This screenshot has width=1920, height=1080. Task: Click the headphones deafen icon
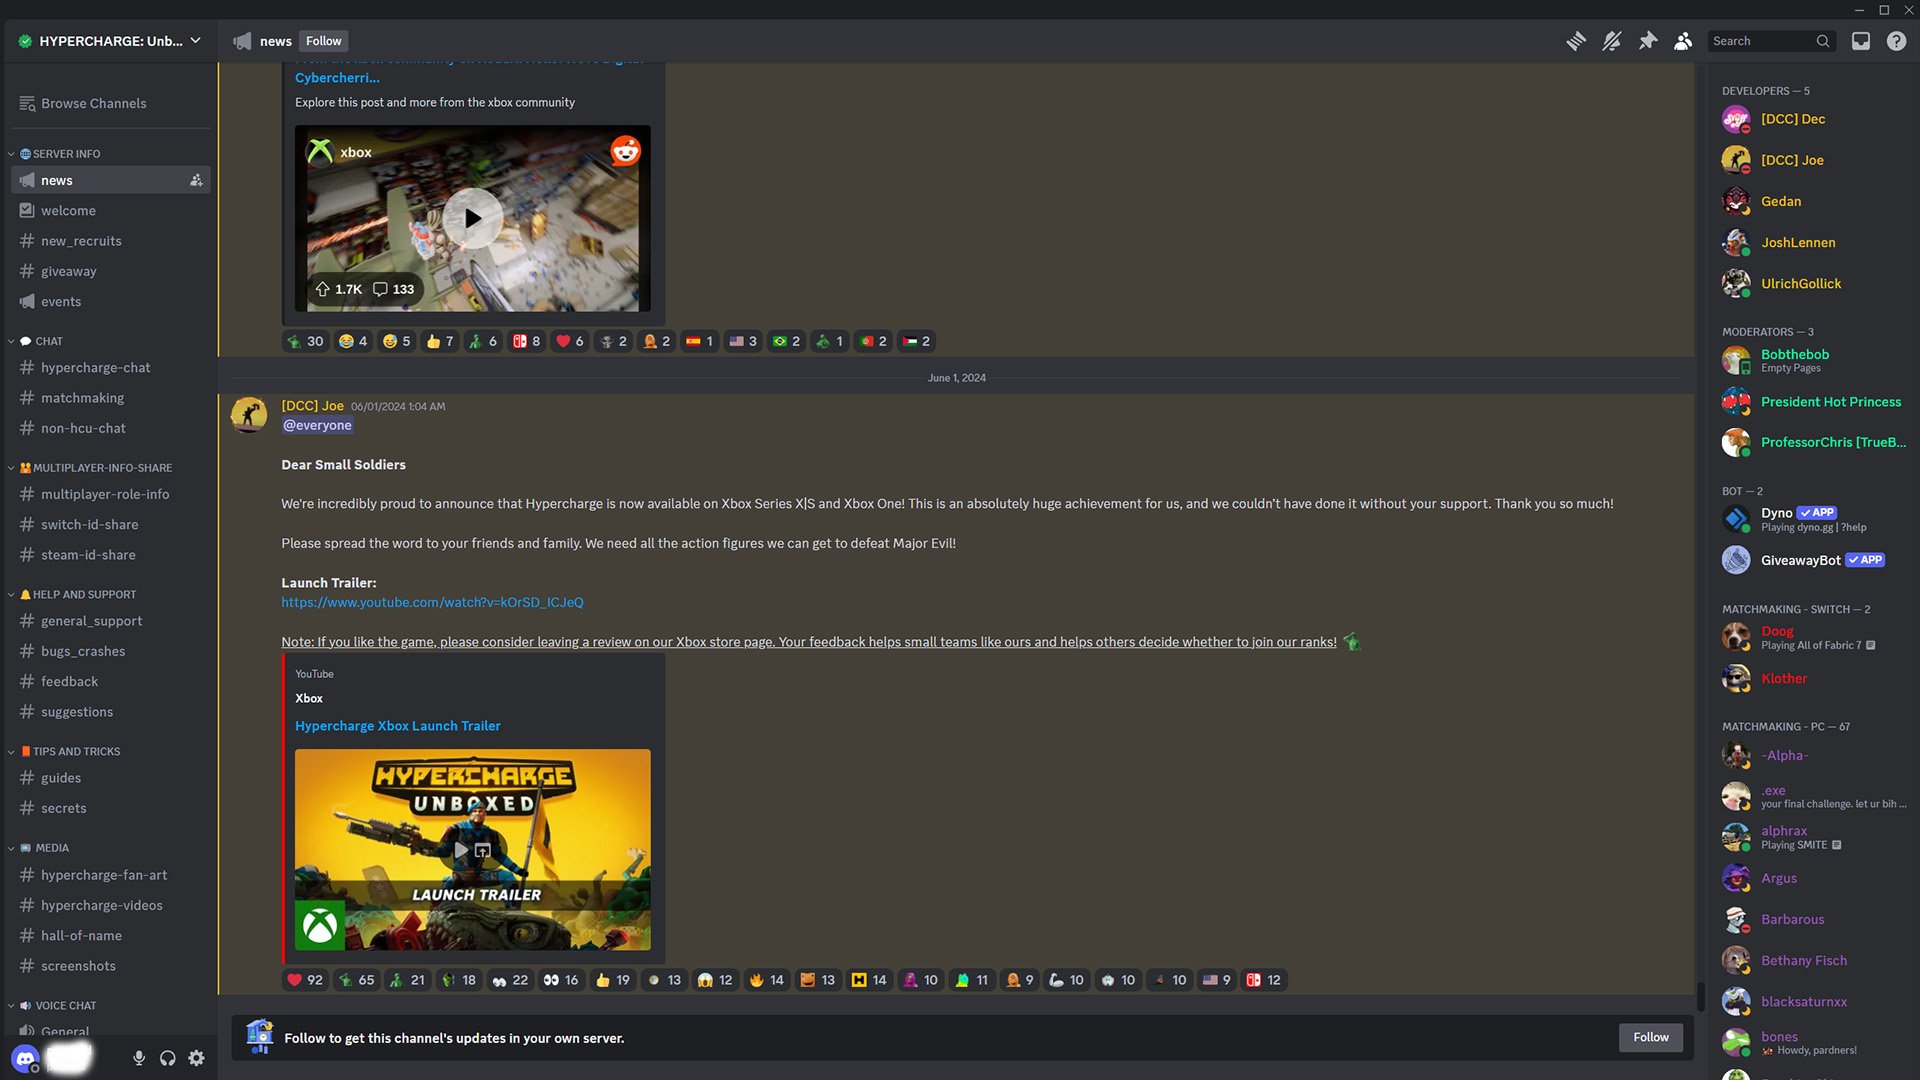point(167,1058)
